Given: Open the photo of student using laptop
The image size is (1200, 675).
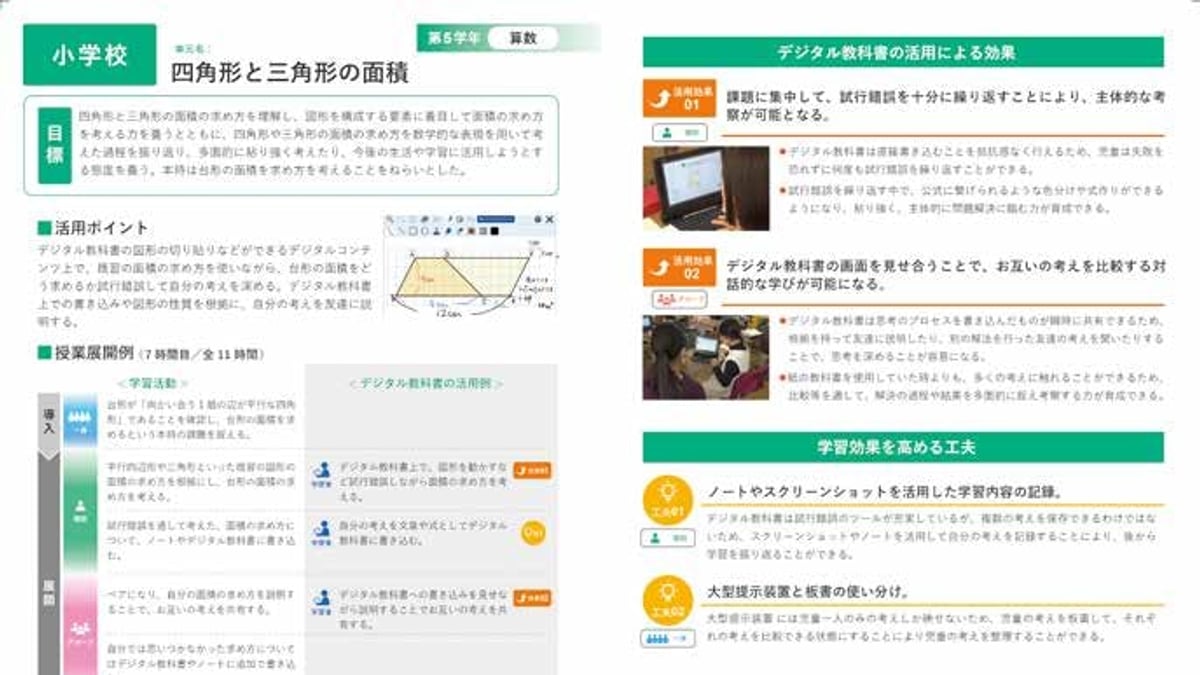Looking at the screenshot, I should pos(706,188).
